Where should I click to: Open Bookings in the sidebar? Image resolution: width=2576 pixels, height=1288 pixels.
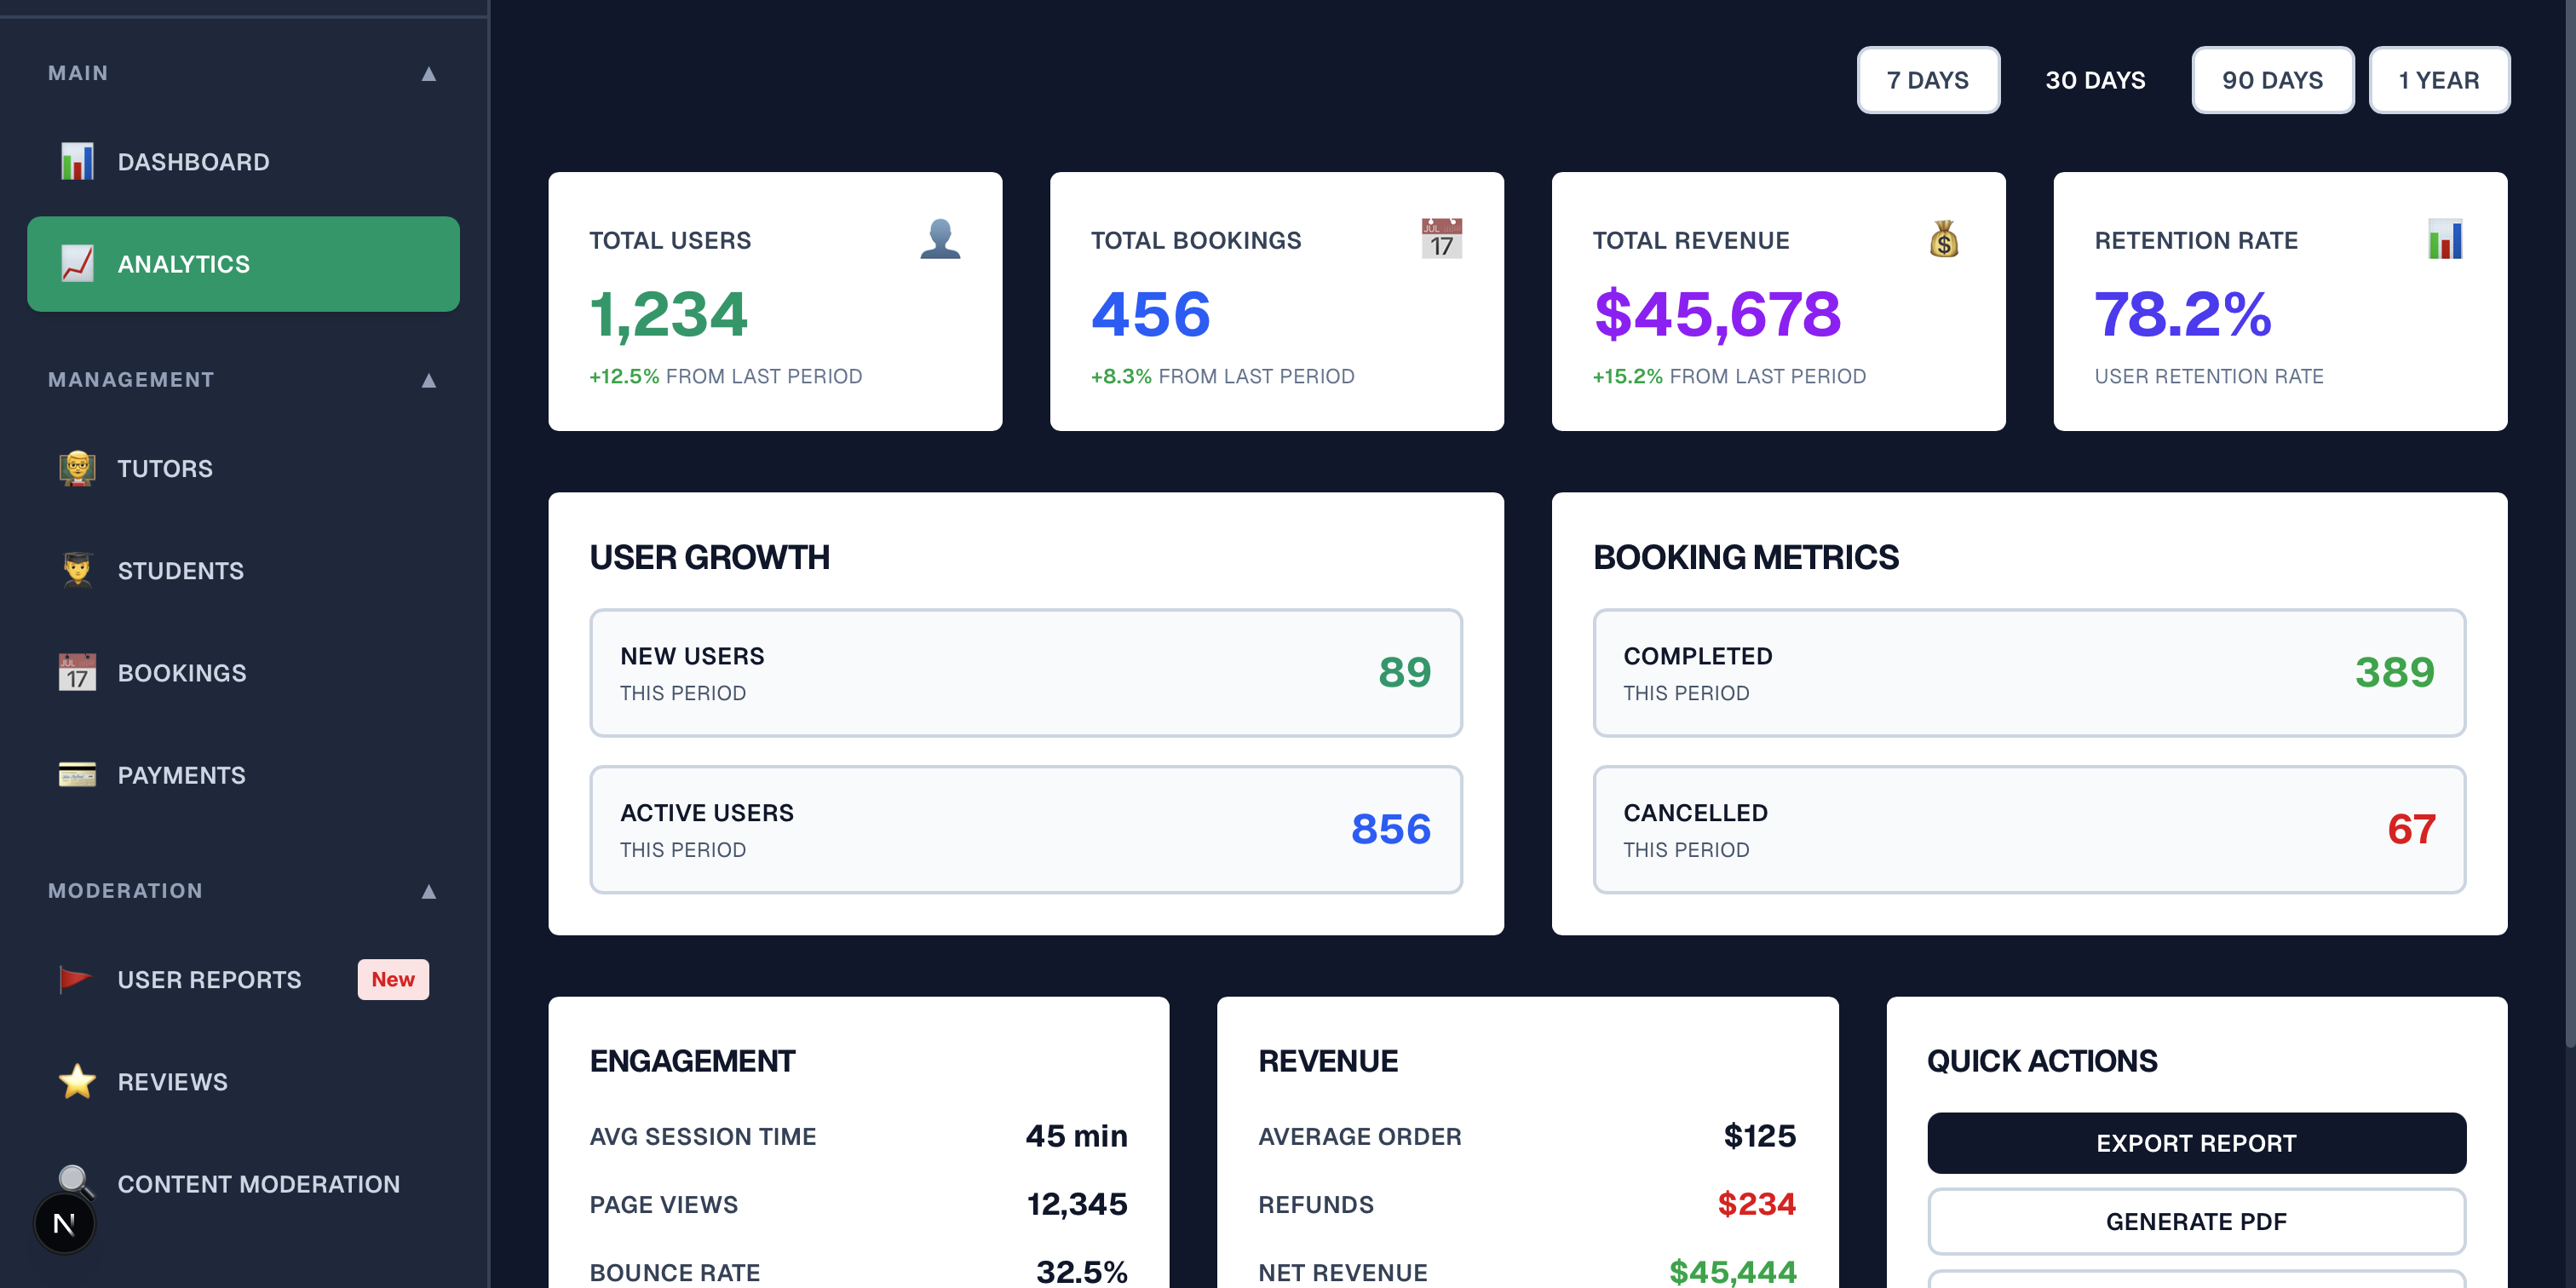pos(243,673)
